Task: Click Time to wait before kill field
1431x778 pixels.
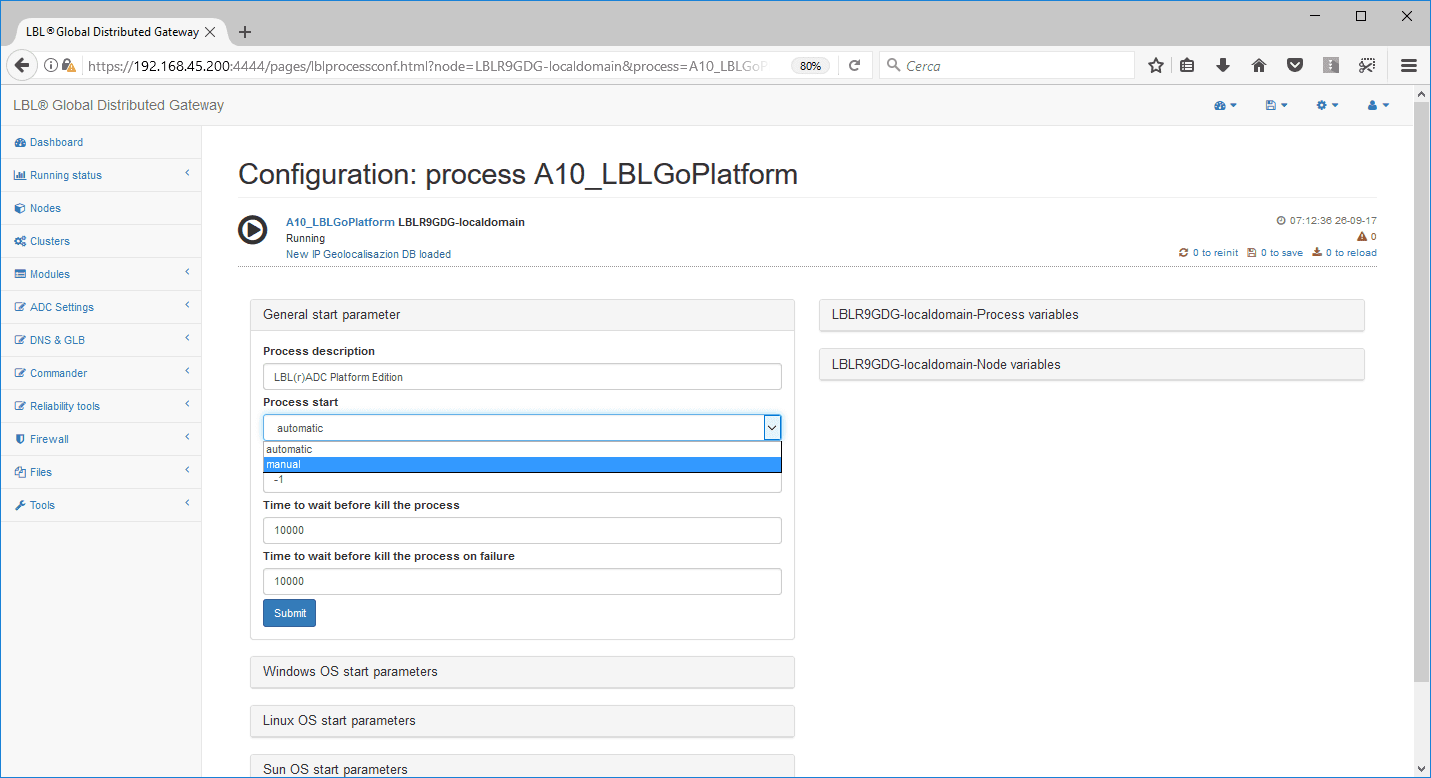Action: pyautogui.click(x=522, y=530)
